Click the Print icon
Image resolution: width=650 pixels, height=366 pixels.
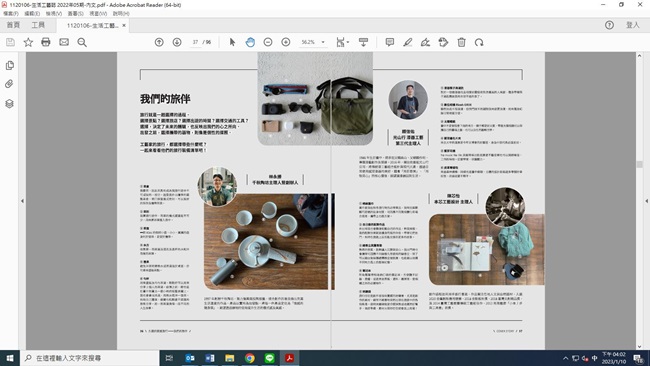pos(46,42)
